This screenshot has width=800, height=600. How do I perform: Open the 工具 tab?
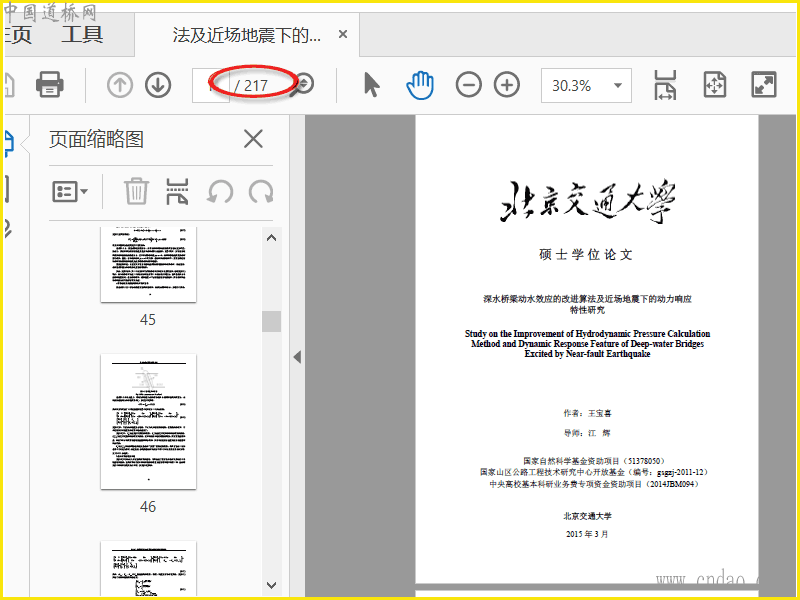pyautogui.click(x=82, y=35)
